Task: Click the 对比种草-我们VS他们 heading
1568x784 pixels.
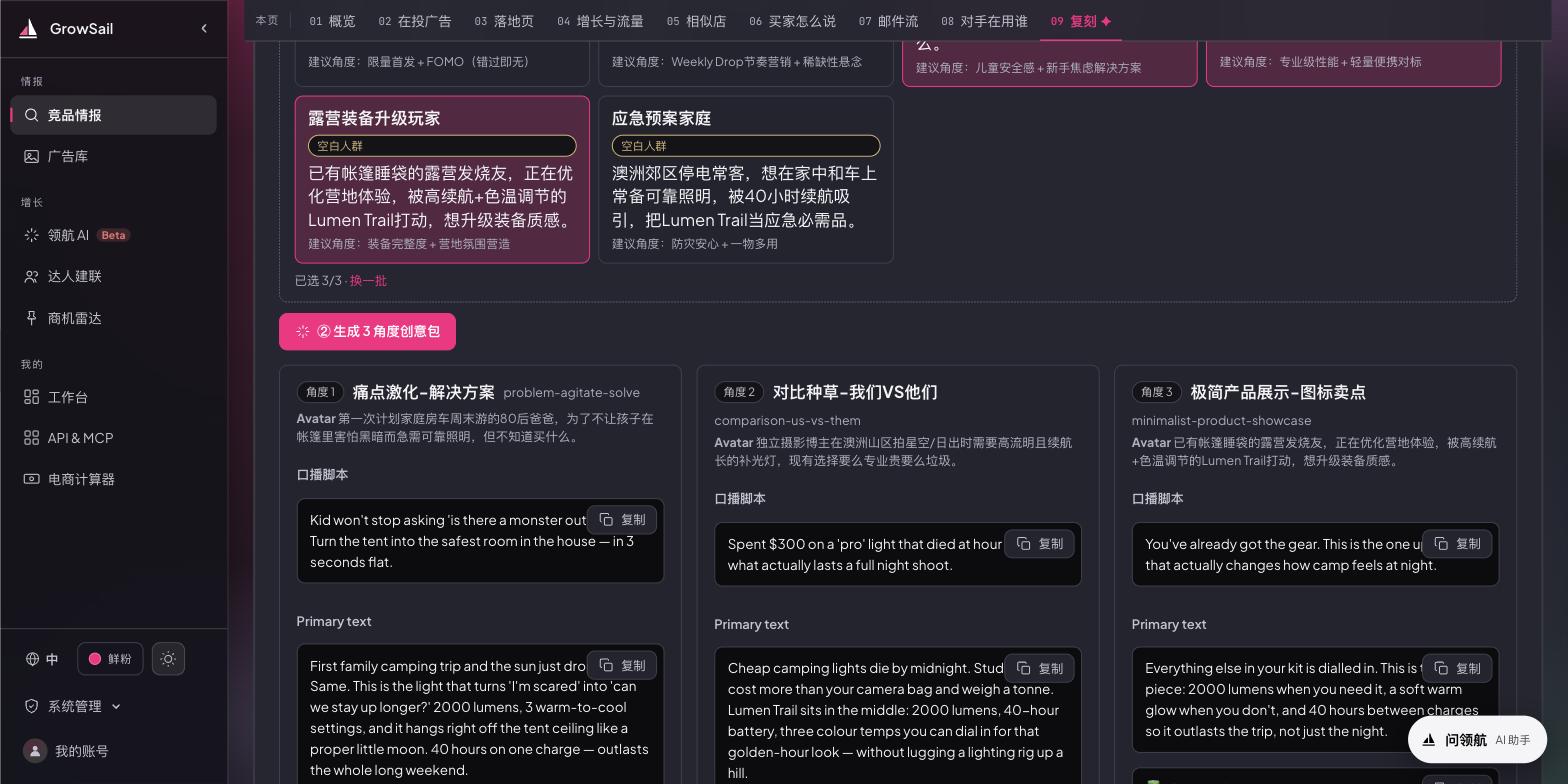Action: (x=855, y=392)
